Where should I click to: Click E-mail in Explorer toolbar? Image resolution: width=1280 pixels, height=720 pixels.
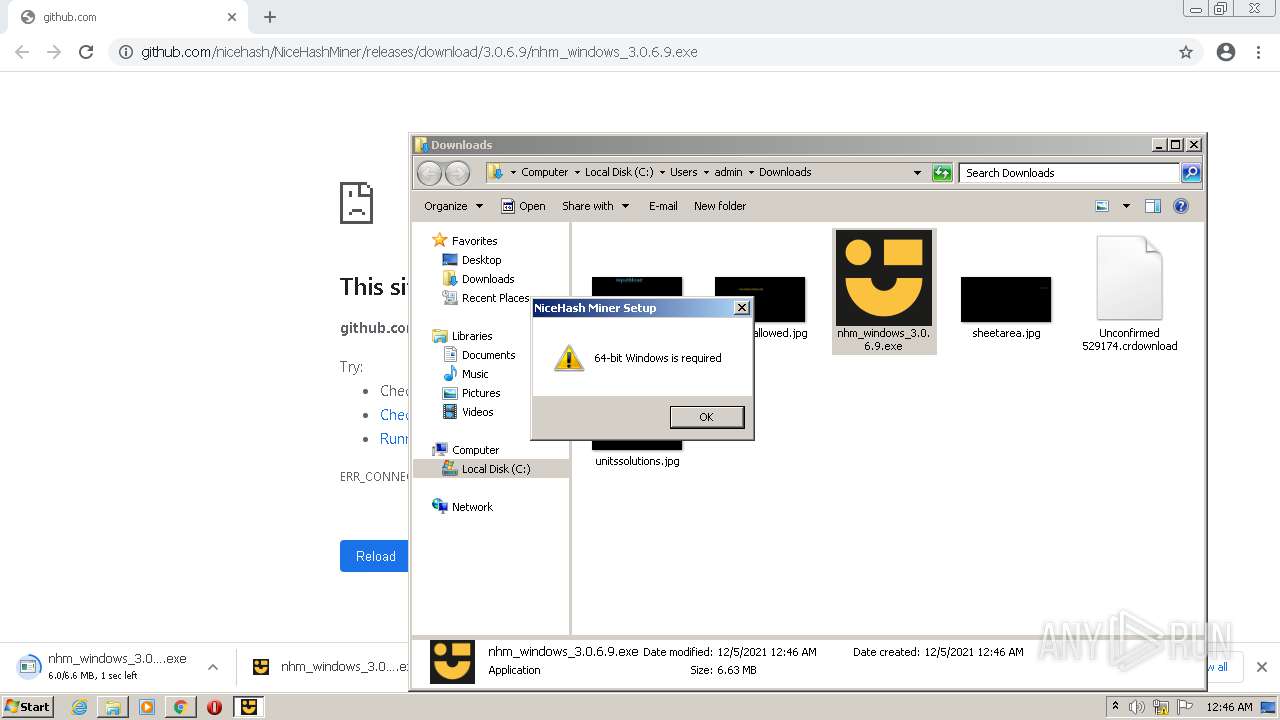(663, 206)
